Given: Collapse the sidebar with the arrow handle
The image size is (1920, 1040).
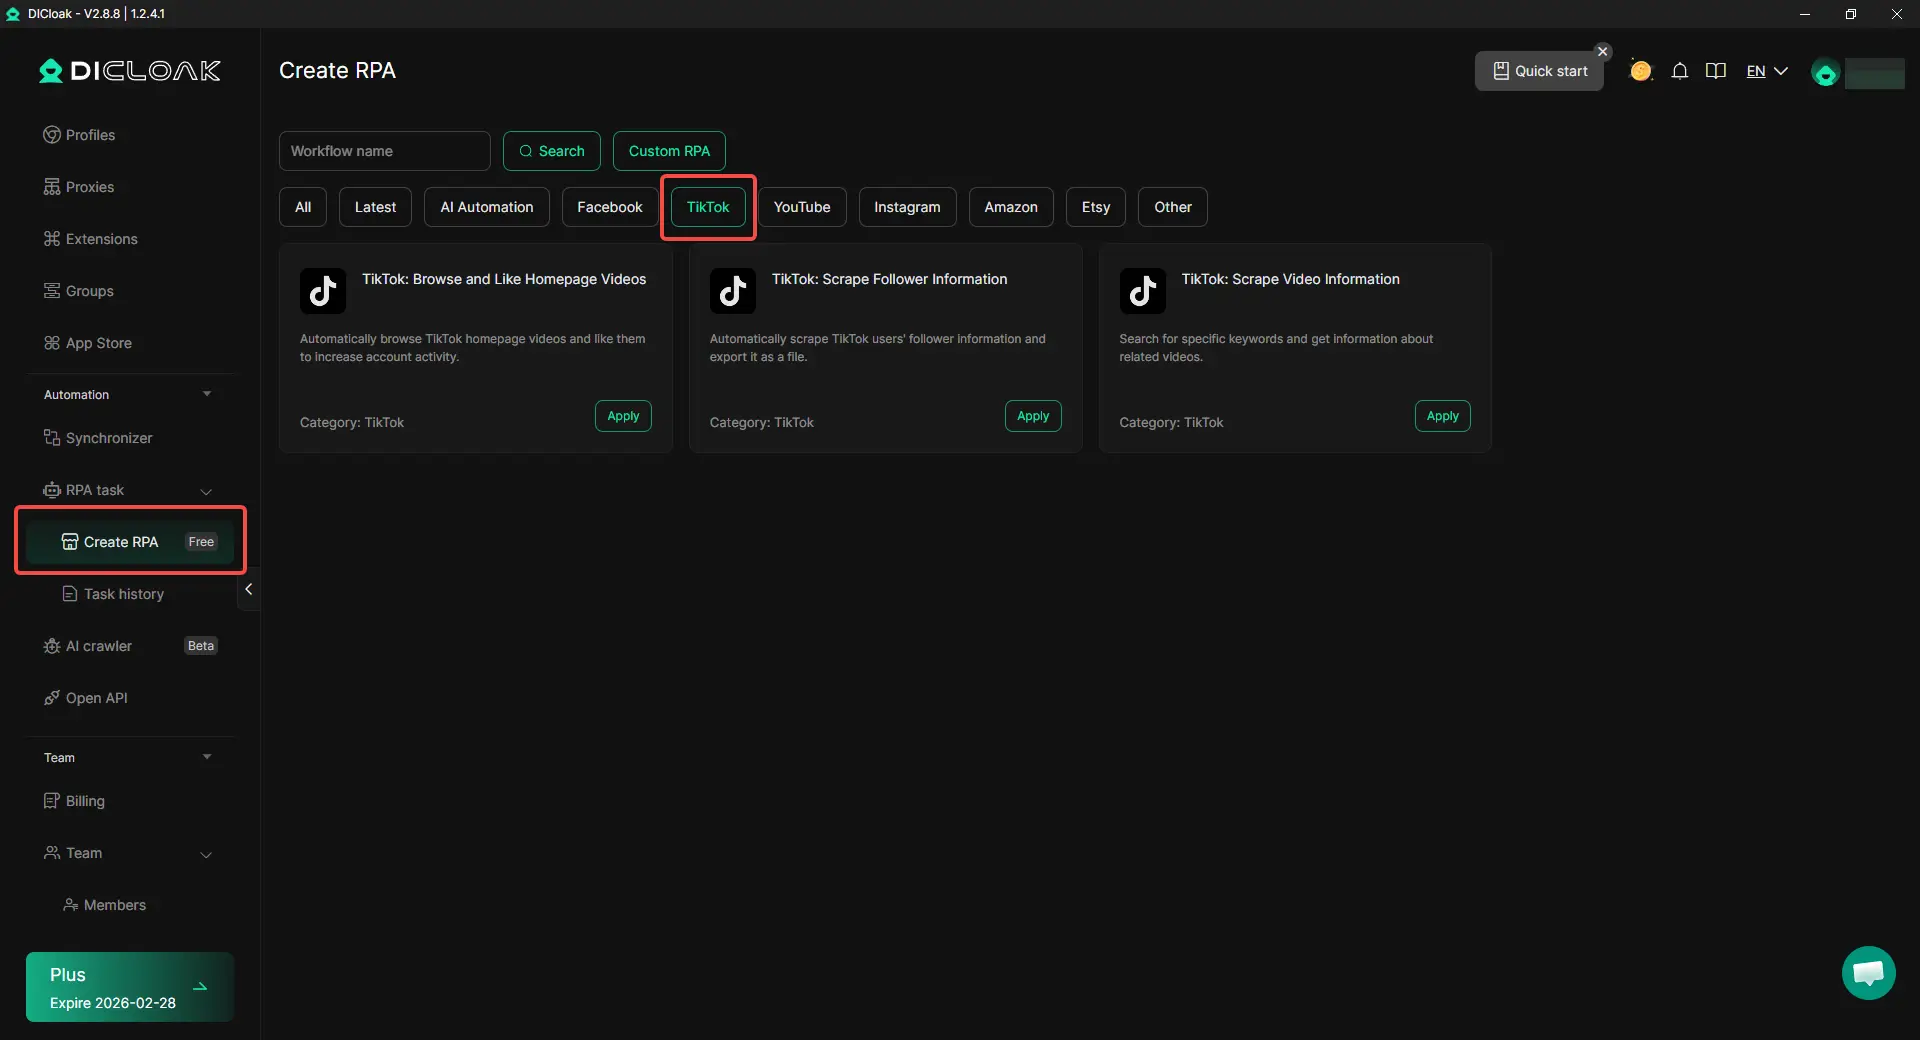Looking at the screenshot, I should 248,590.
